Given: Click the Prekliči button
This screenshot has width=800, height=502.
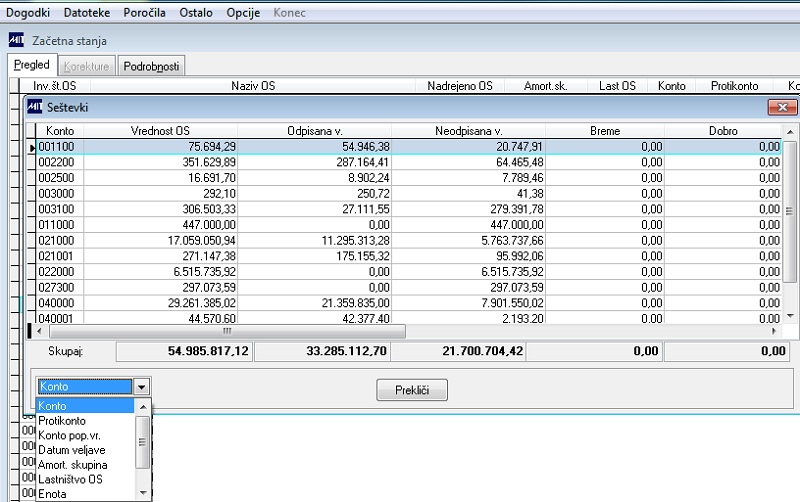Looking at the screenshot, I should 412,390.
